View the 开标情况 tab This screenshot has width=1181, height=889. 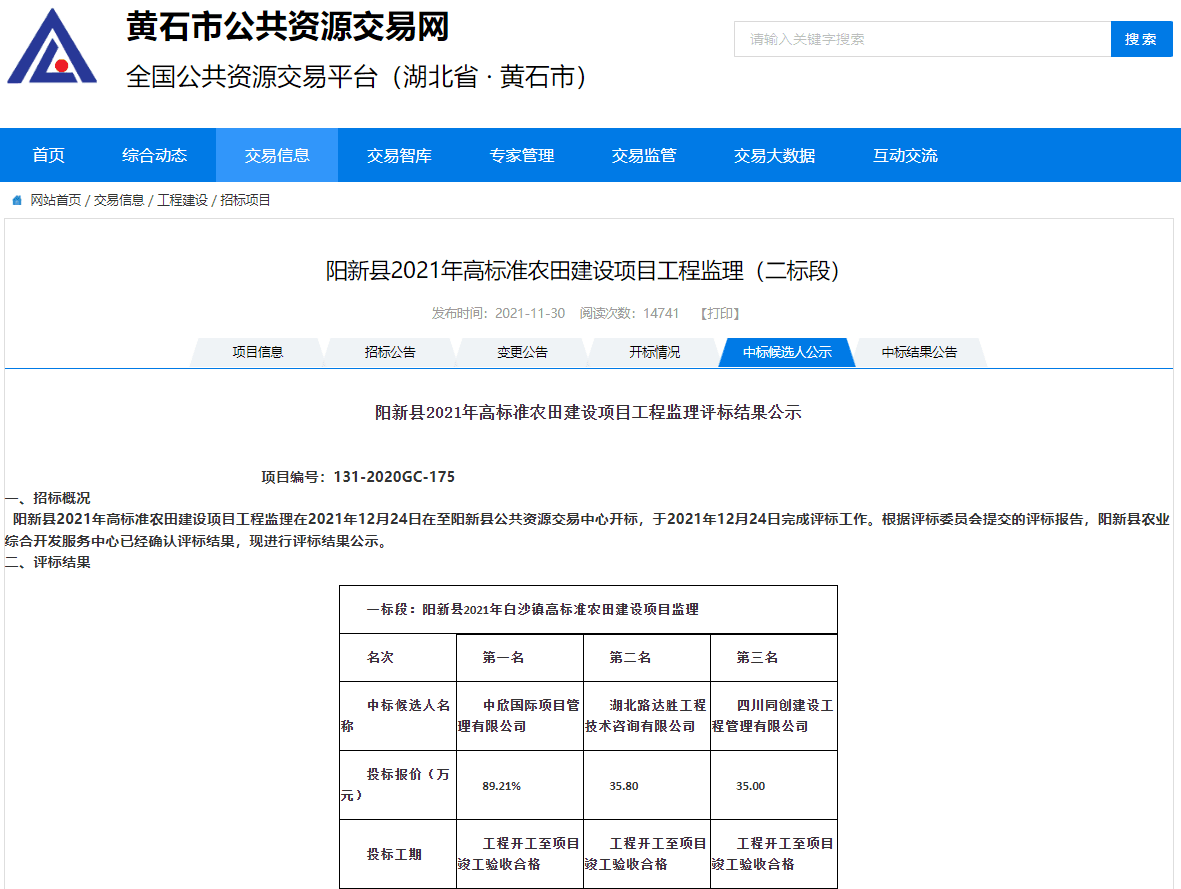[654, 352]
